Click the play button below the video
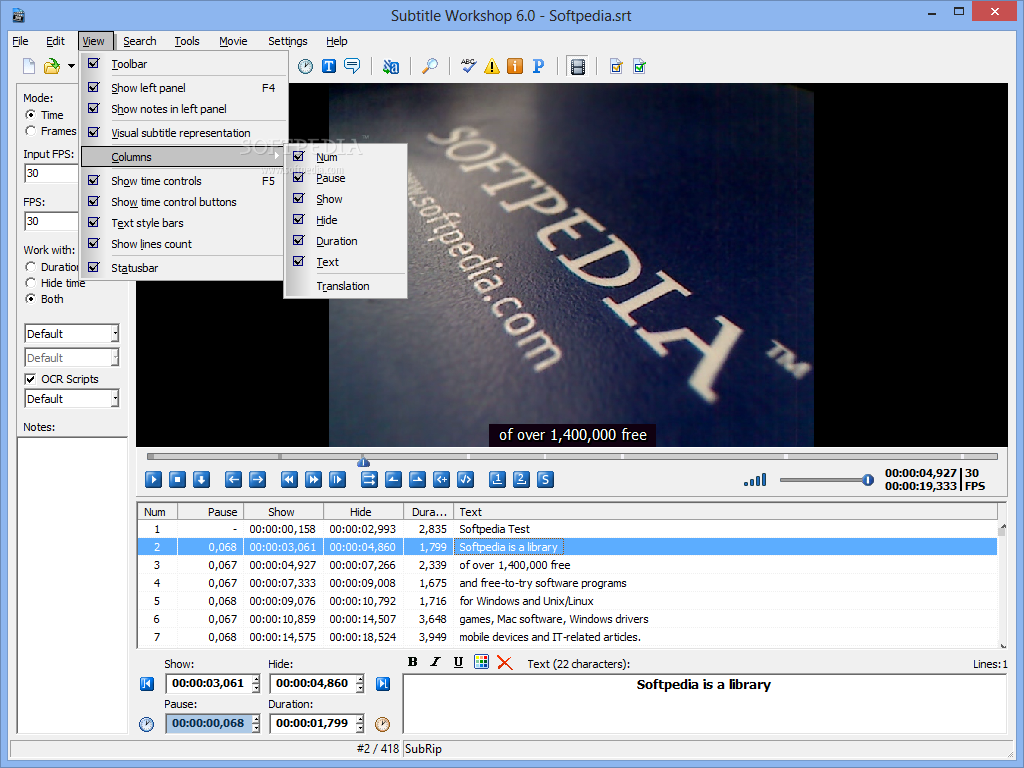1024x768 pixels. pos(153,480)
